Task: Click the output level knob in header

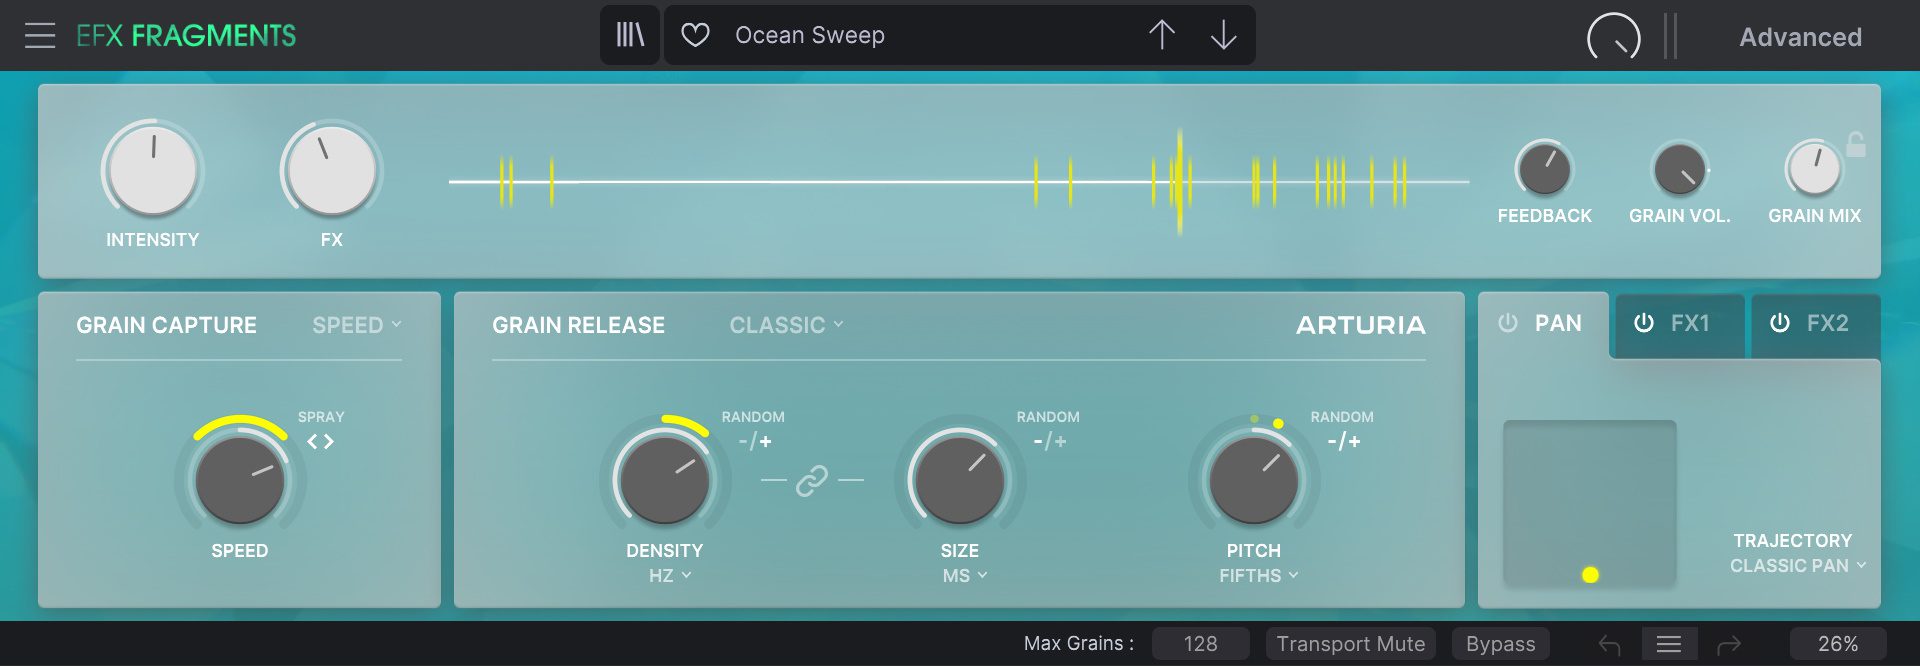Action: tap(1613, 37)
